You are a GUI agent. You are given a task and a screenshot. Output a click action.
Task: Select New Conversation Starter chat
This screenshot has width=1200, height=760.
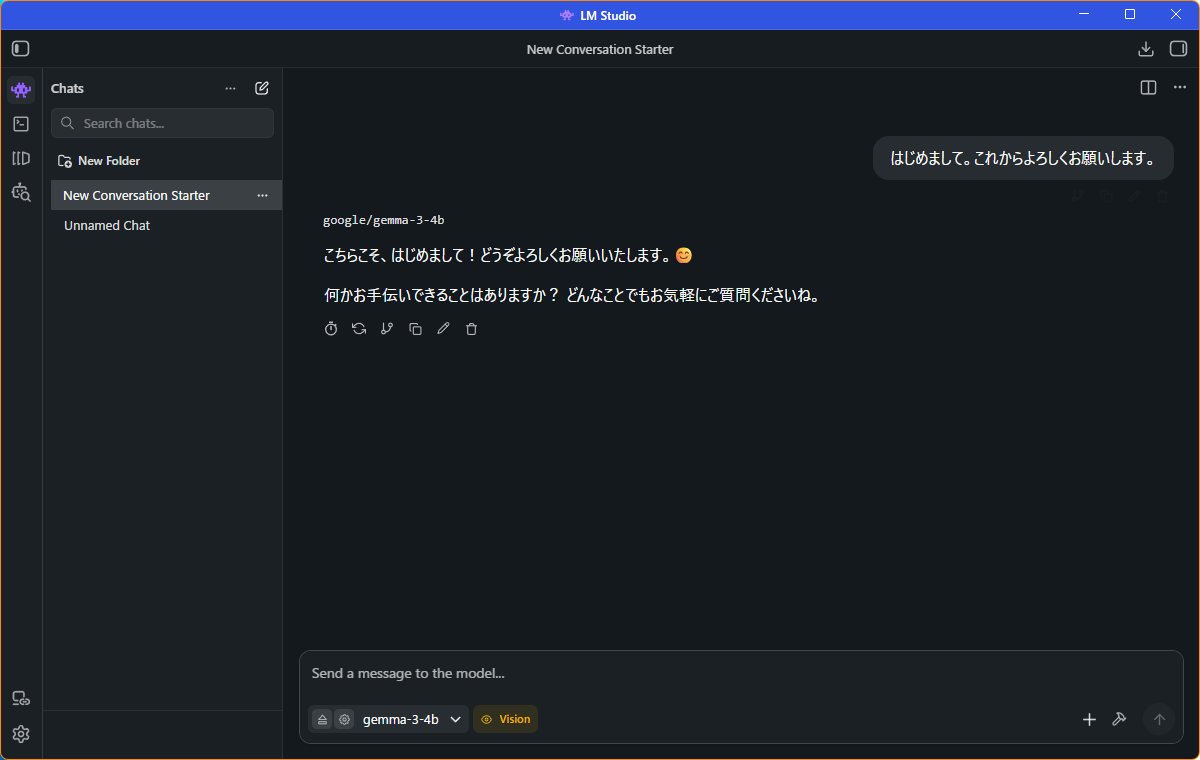pyautogui.click(x=166, y=195)
